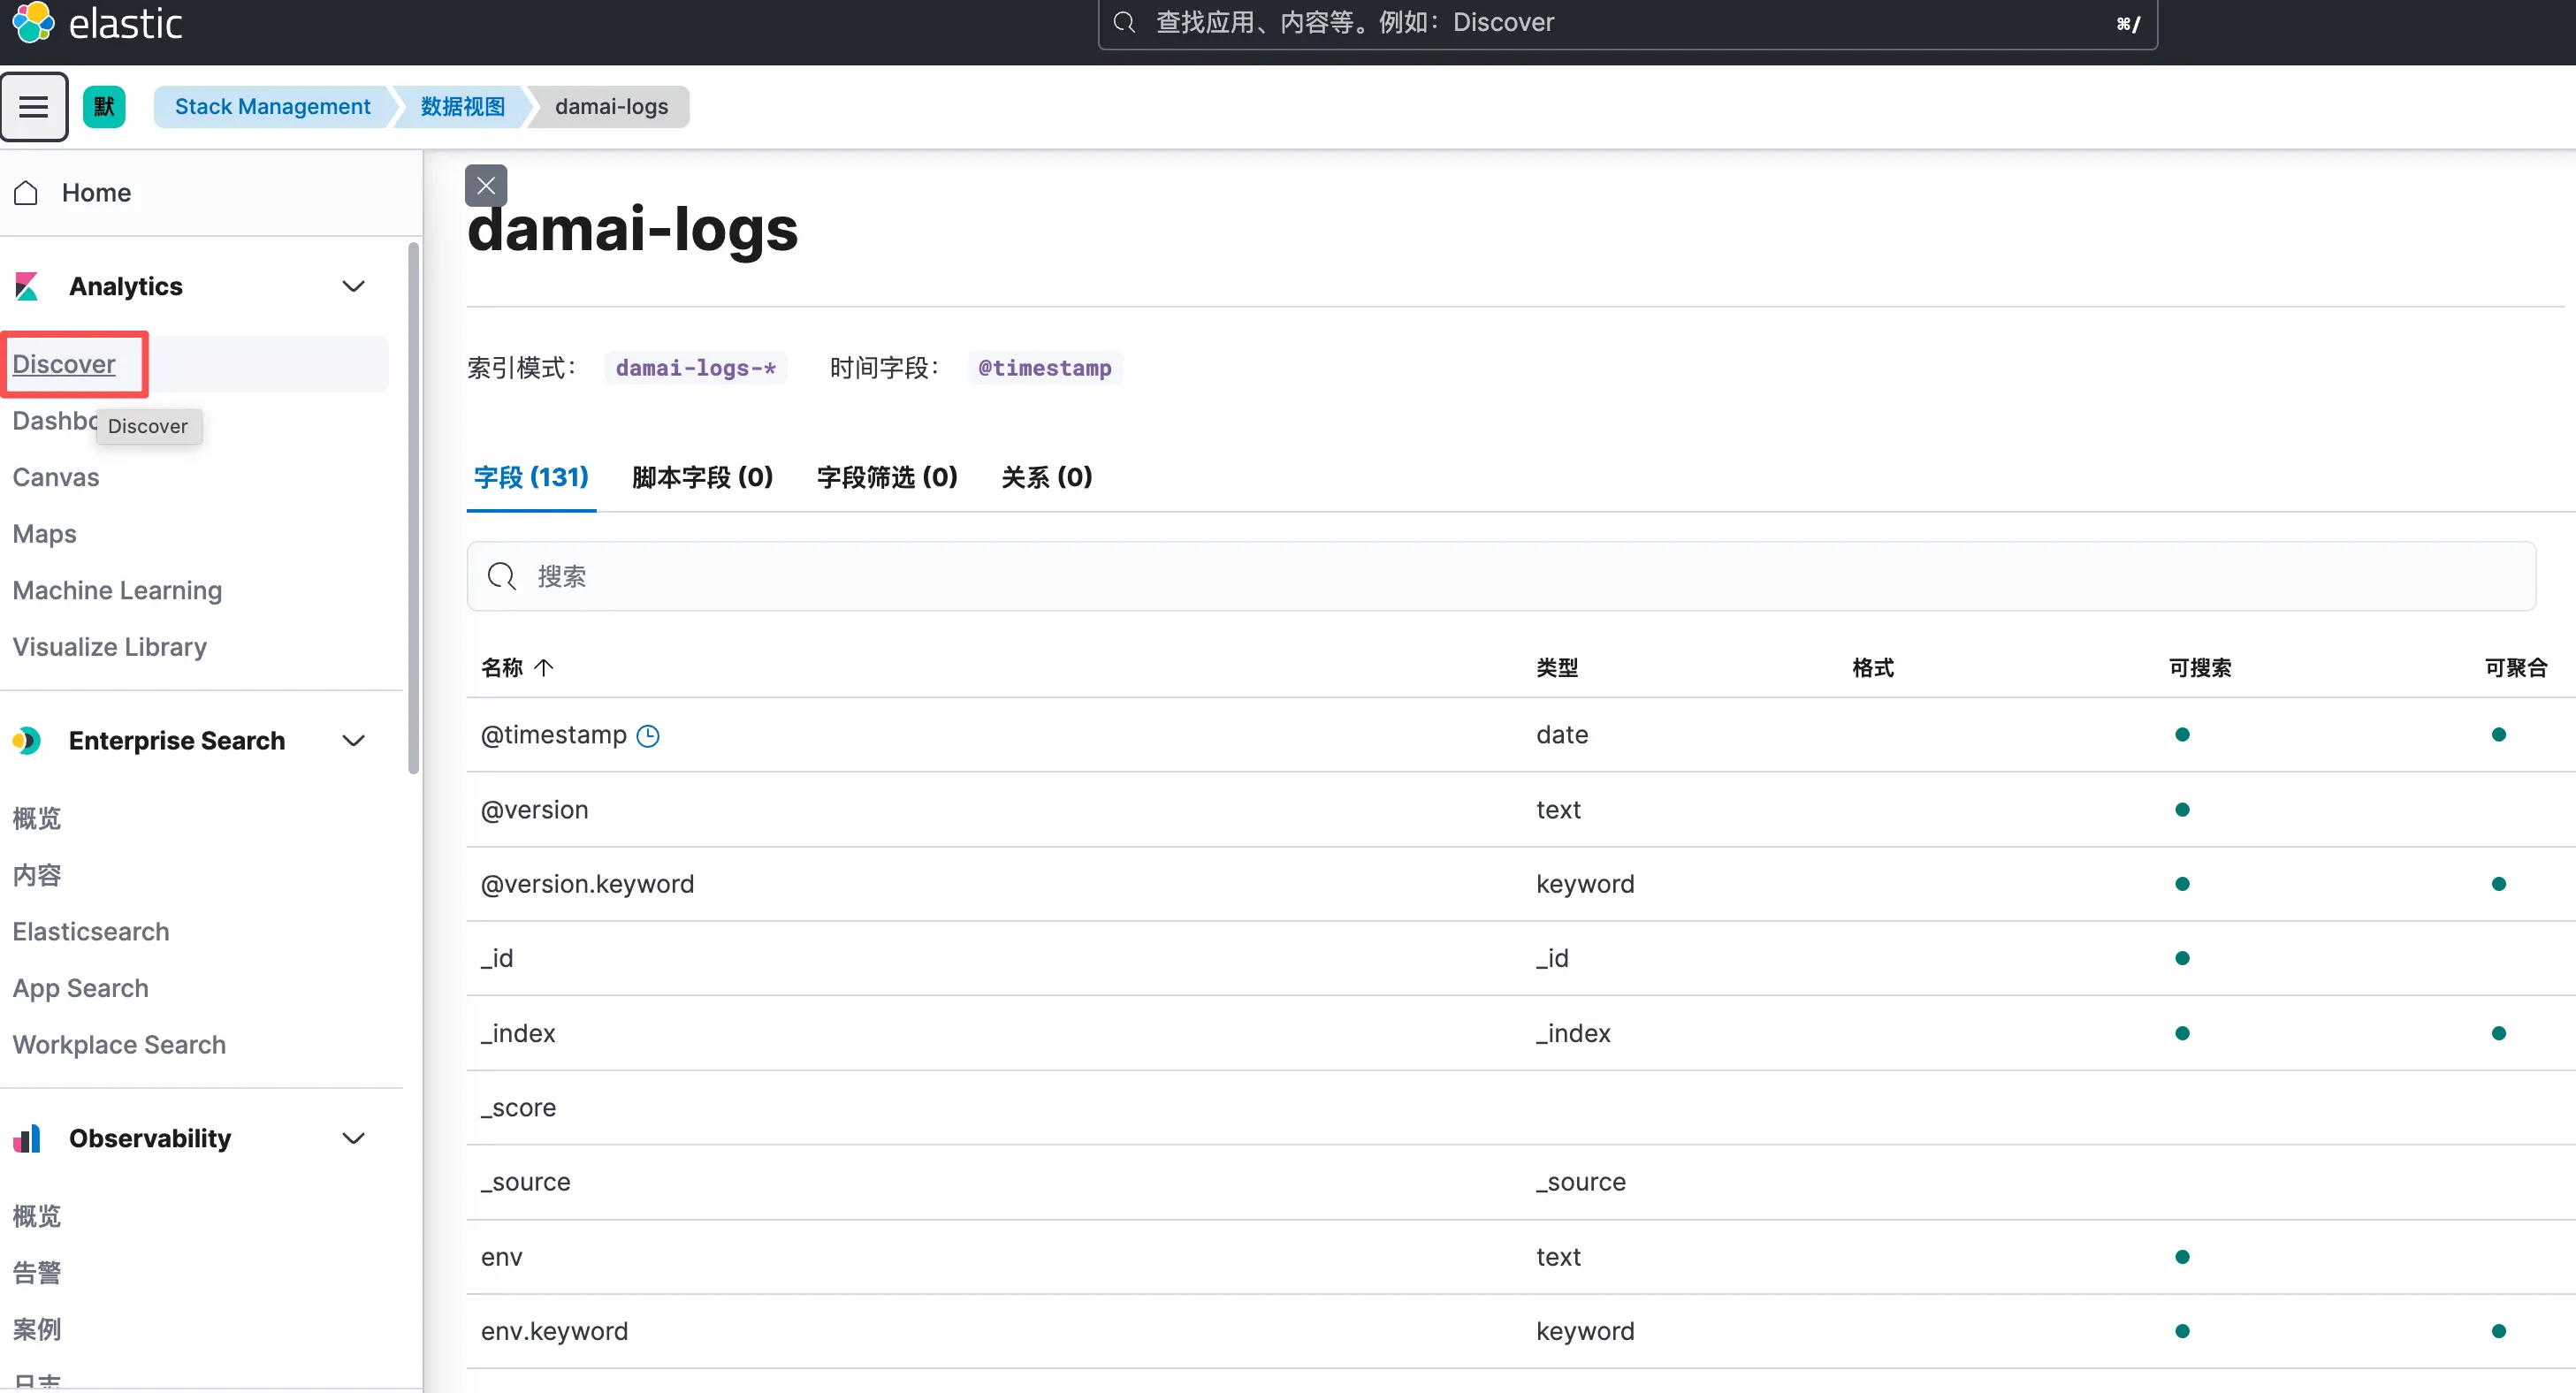Collapse the Enterprise Search section chevron

pos(353,740)
